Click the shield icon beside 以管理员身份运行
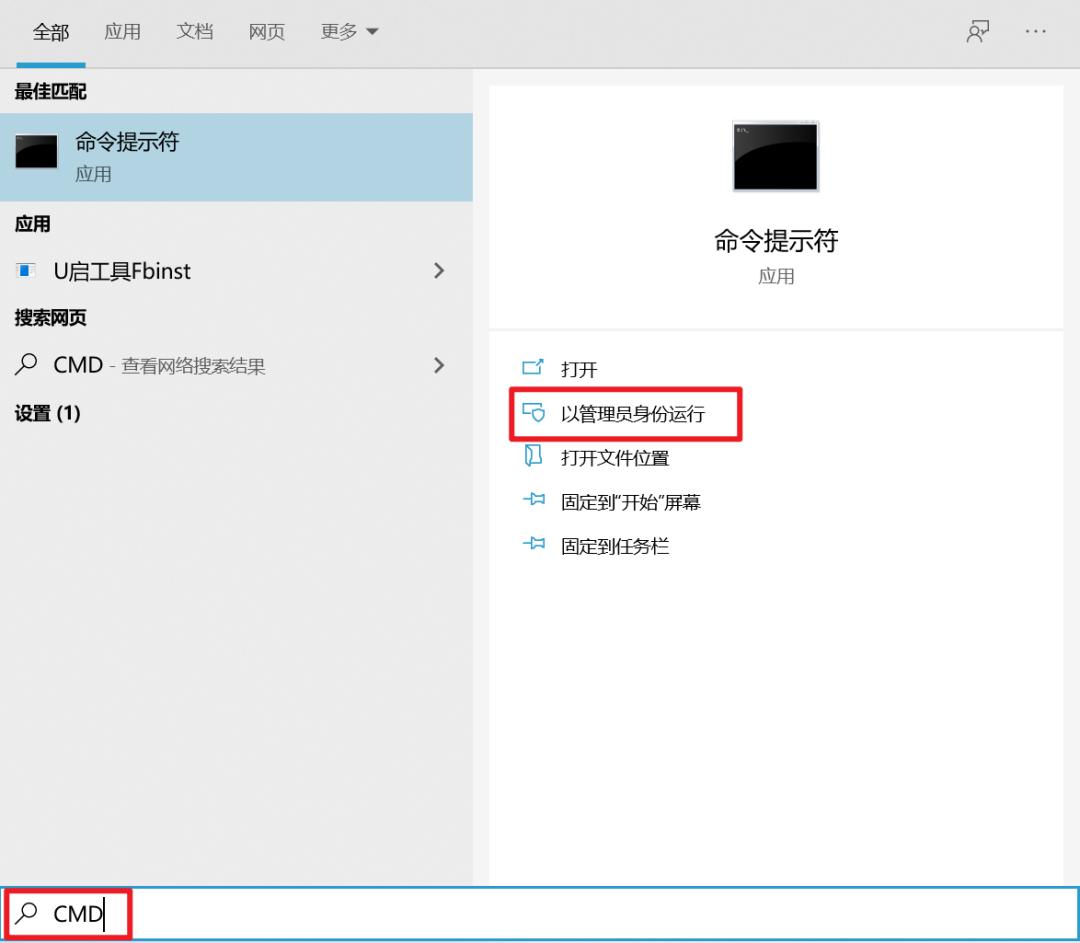Viewport: 1080px width, 943px height. pos(534,412)
